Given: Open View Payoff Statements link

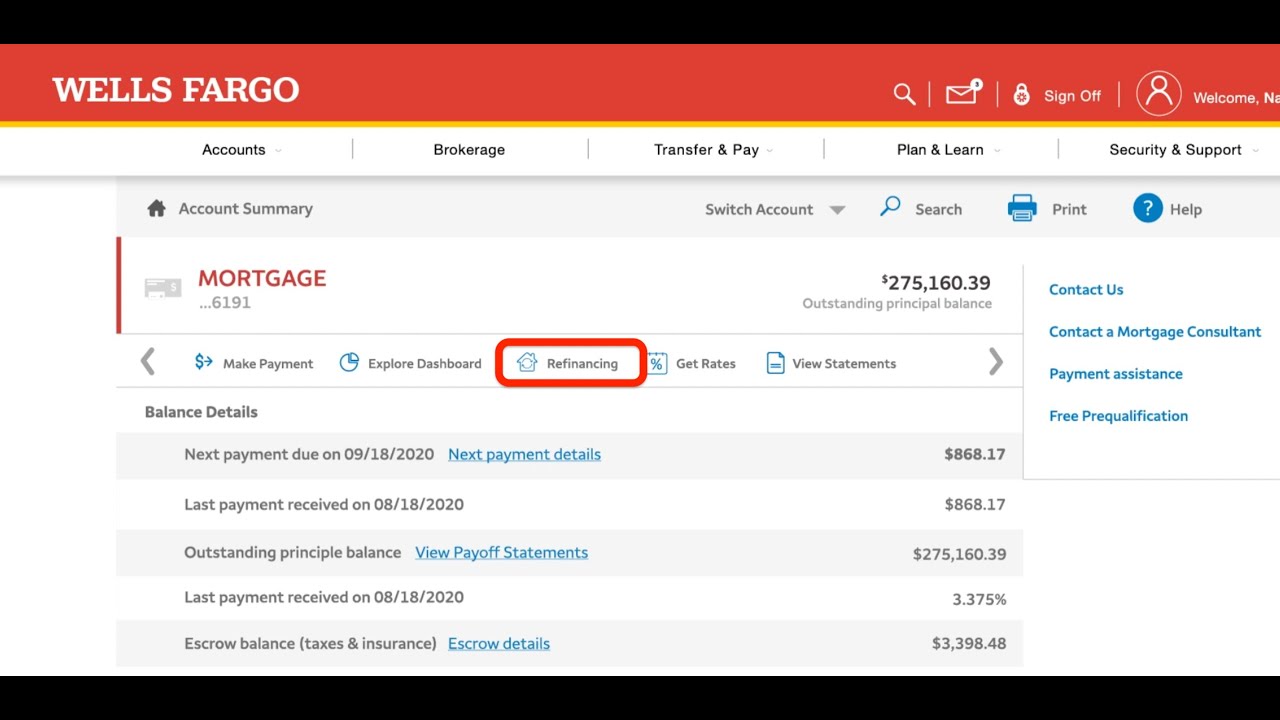Looking at the screenshot, I should 501,552.
